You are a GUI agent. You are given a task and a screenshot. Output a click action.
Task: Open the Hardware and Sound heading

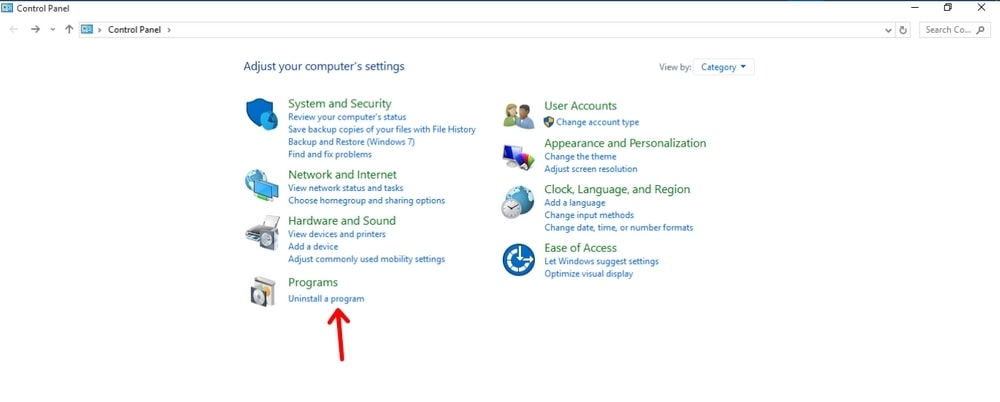click(342, 220)
